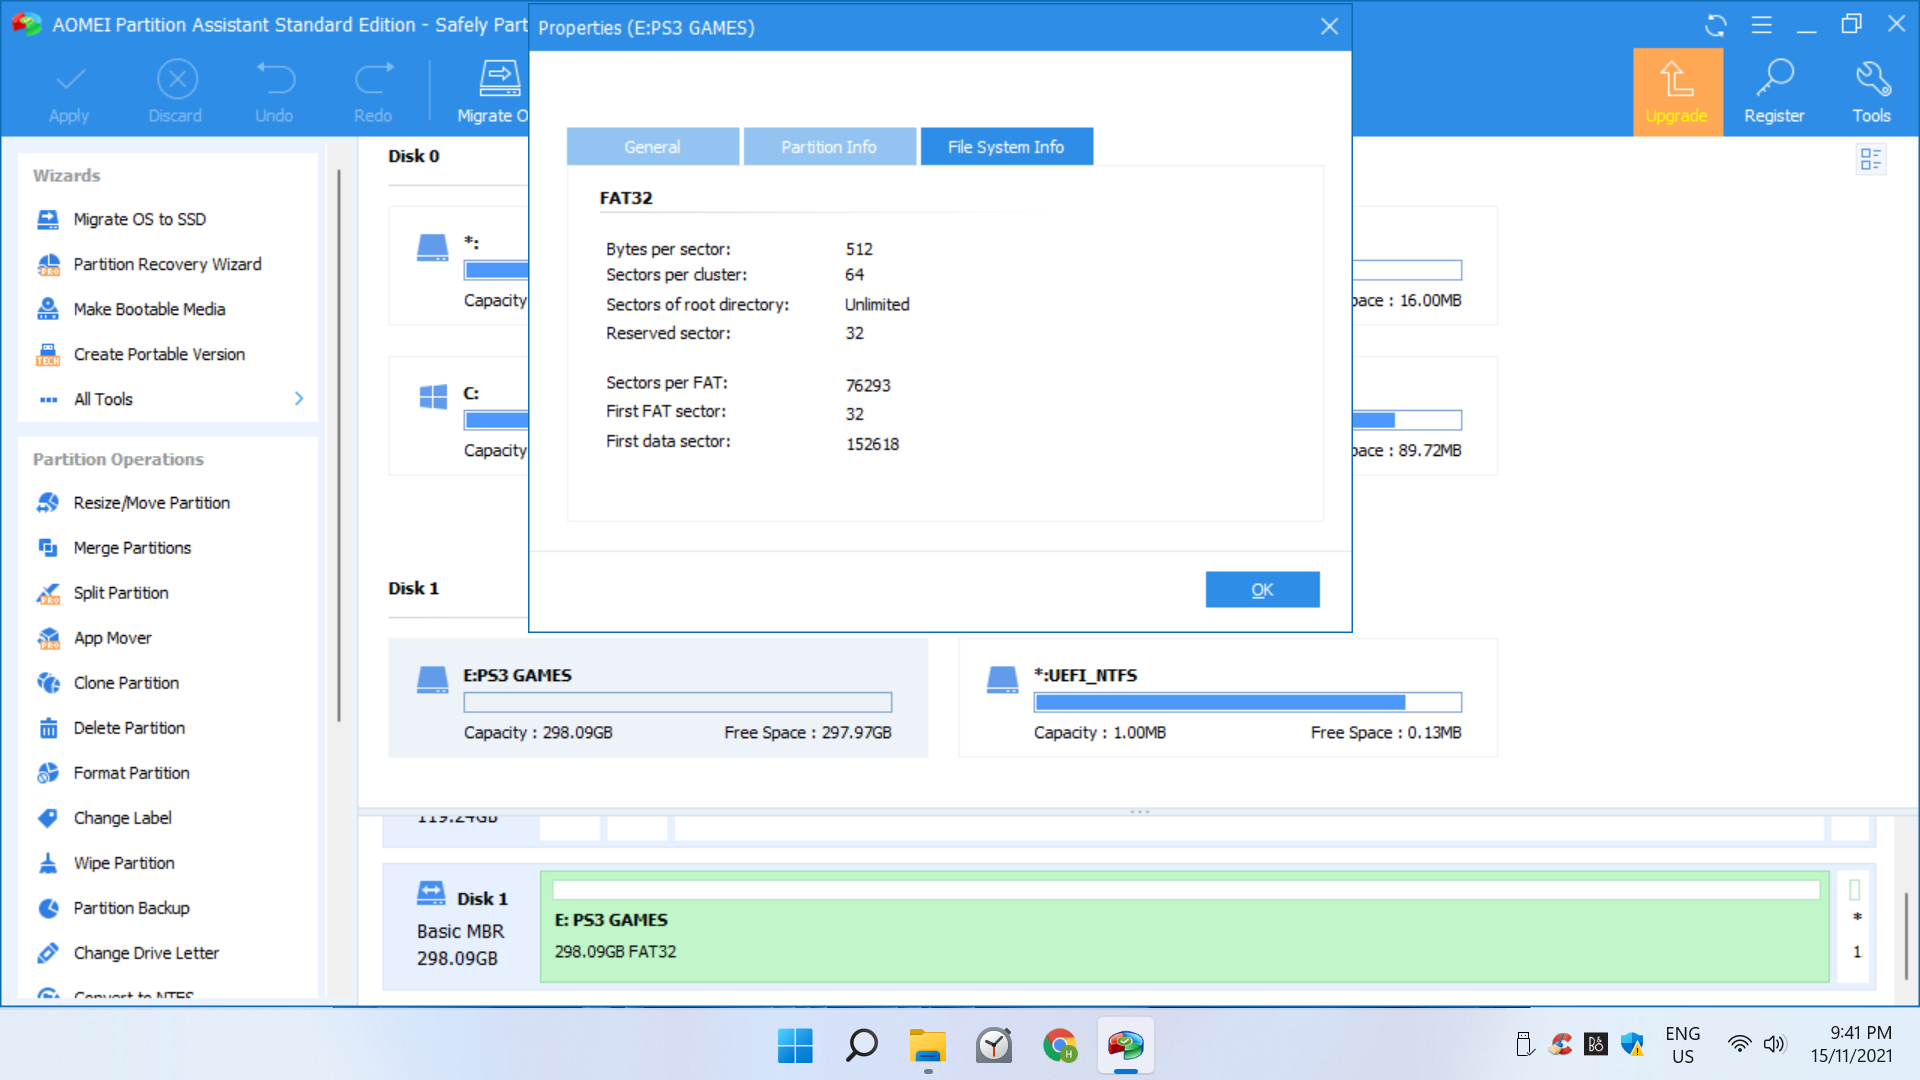Choose Split Partition operation

coord(121,593)
